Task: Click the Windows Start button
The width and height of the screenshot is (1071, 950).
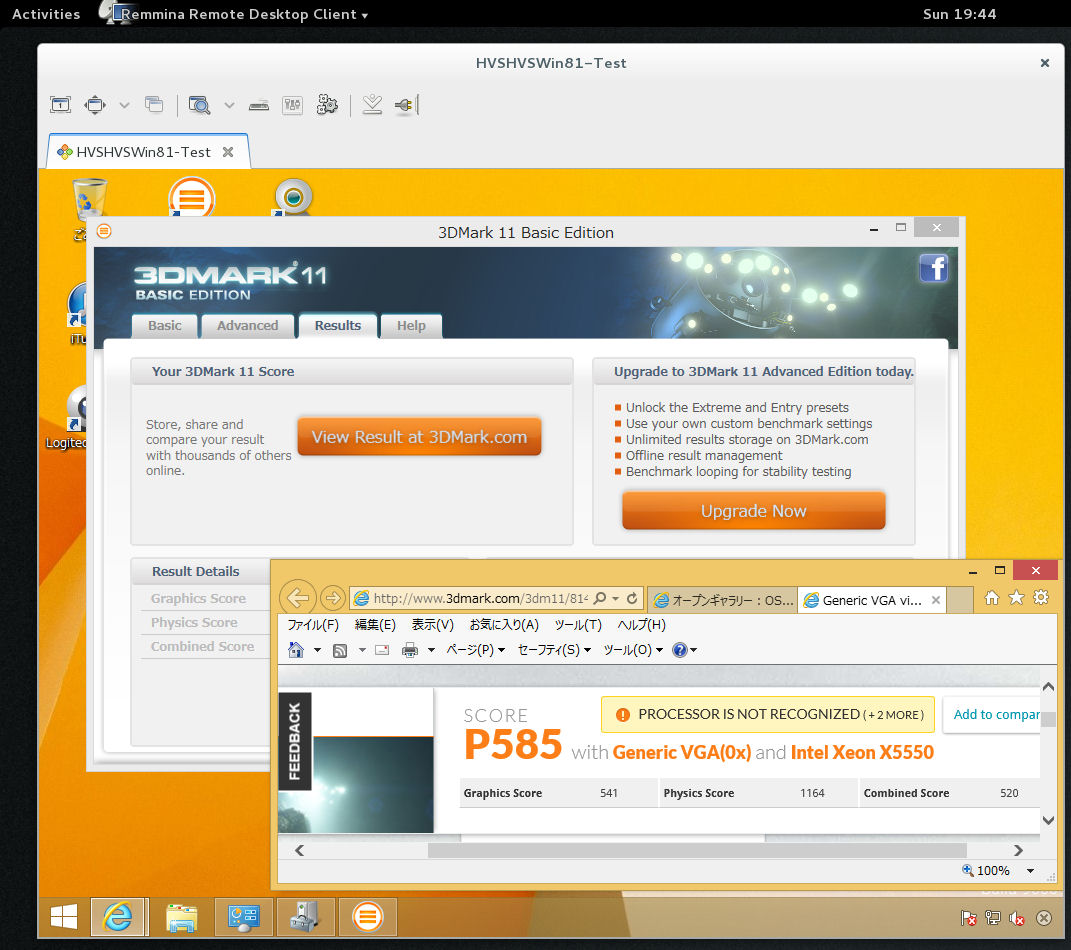Action: pyautogui.click(x=64, y=917)
